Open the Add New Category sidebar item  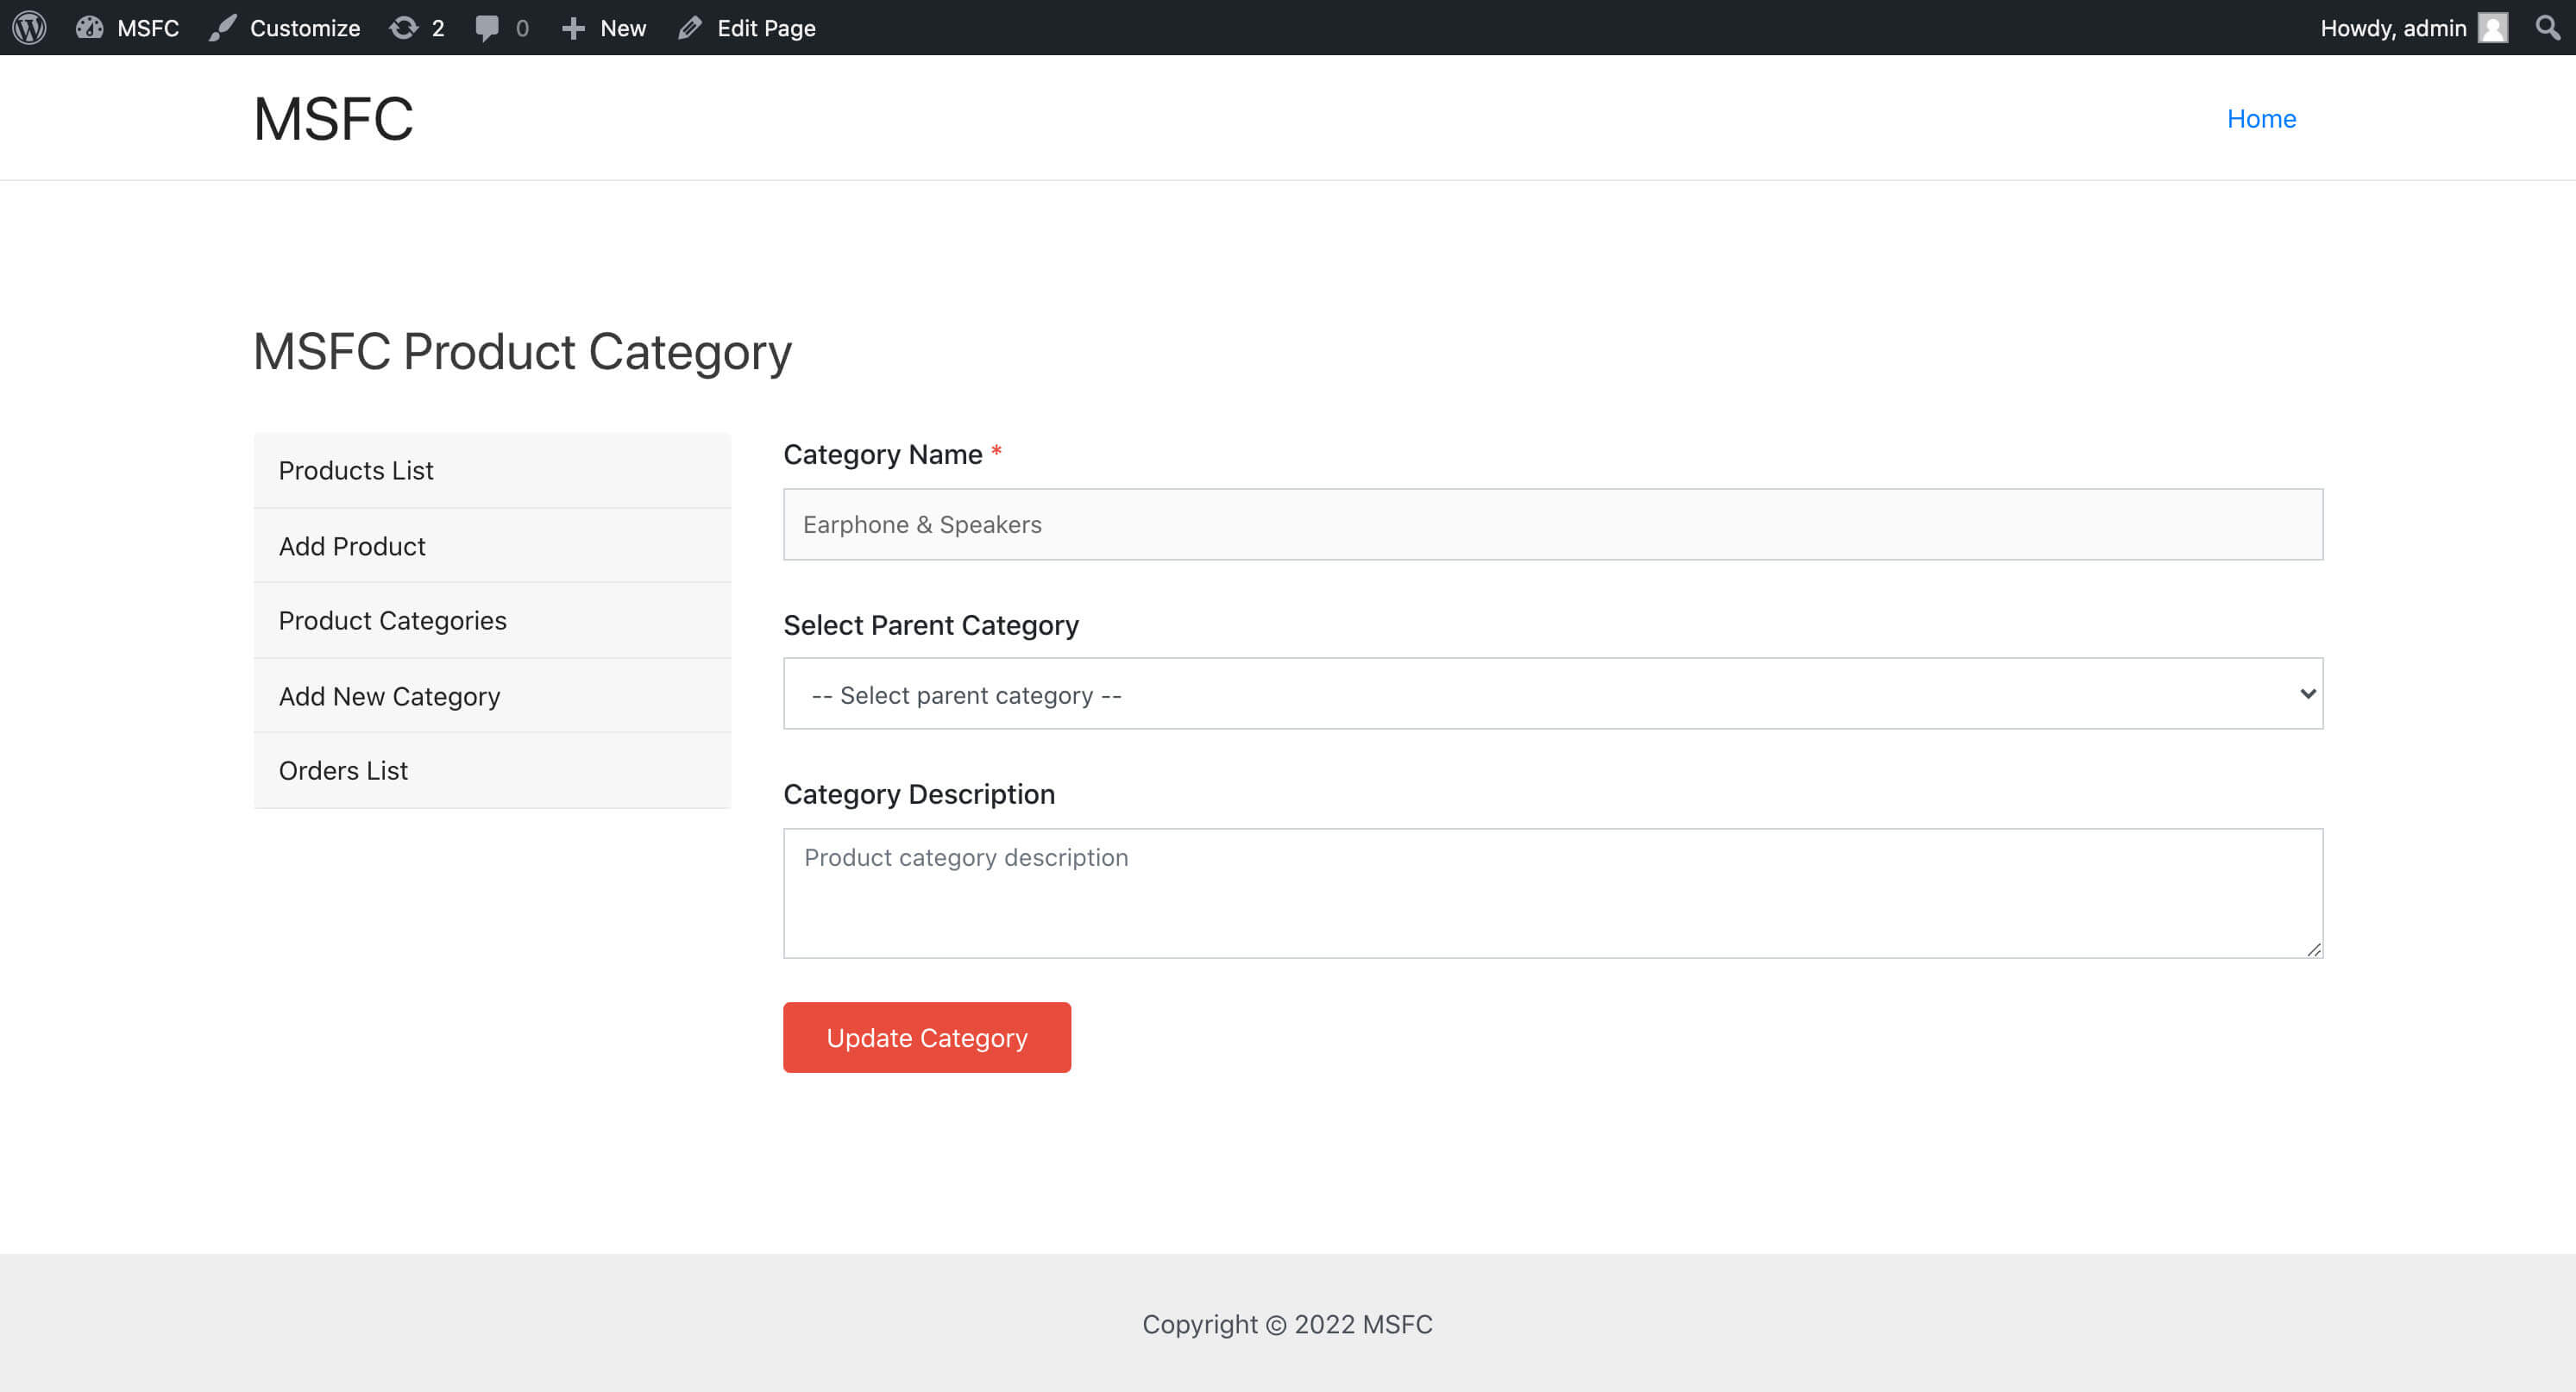tap(389, 696)
